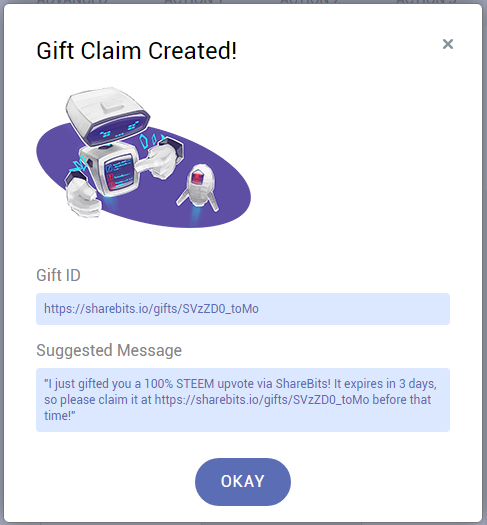Select the Gift ID URL field
Image resolution: width=487 pixels, height=525 pixels.
coord(243,309)
